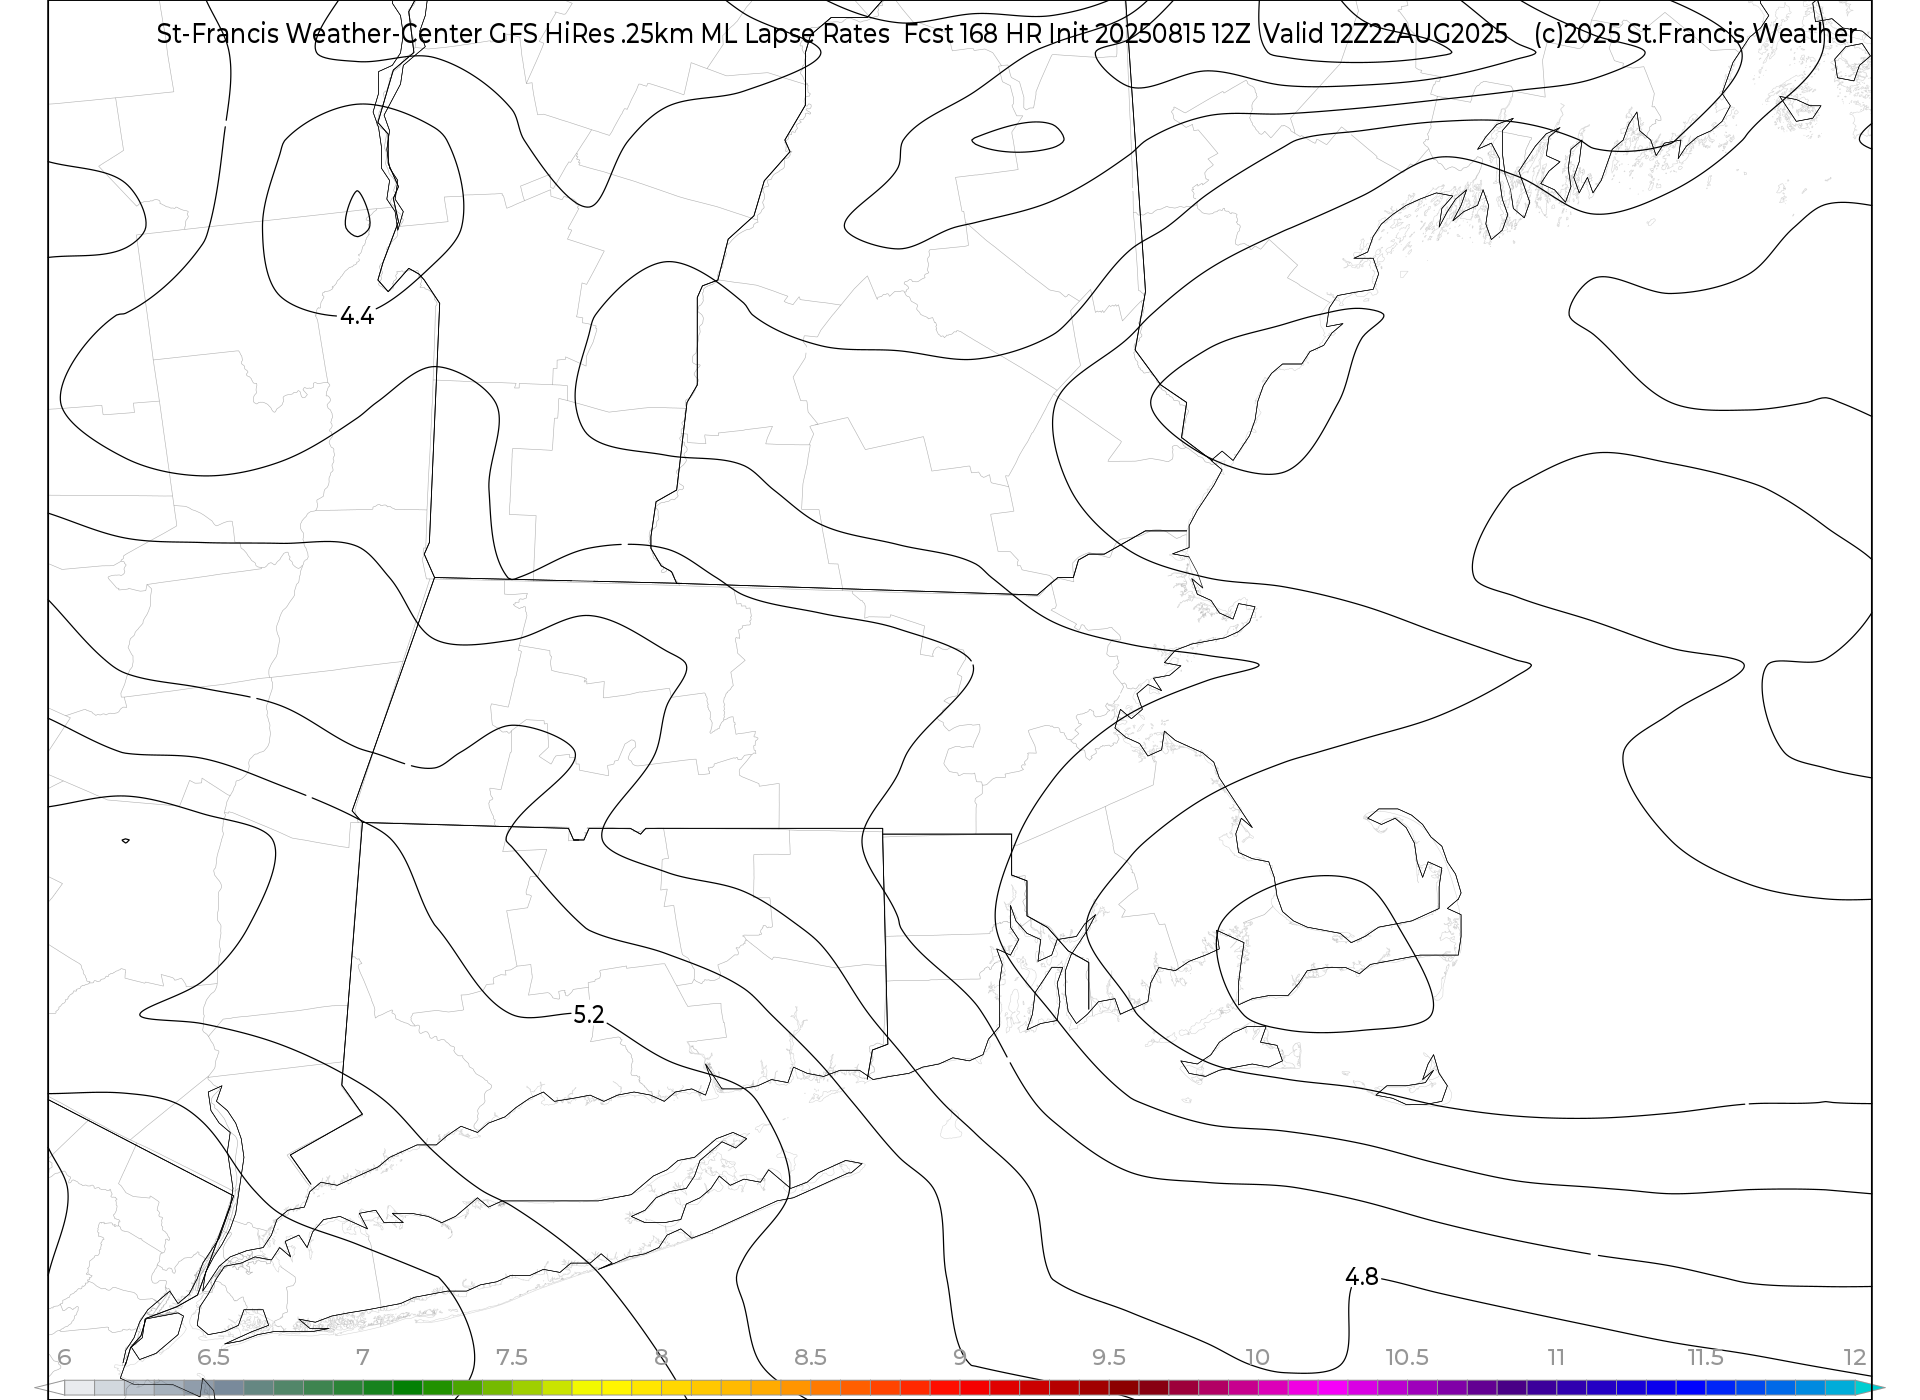This screenshot has height=1400, width=1920.
Task: Click the colorbar tick label 12
Action: pyautogui.click(x=1855, y=1358)
